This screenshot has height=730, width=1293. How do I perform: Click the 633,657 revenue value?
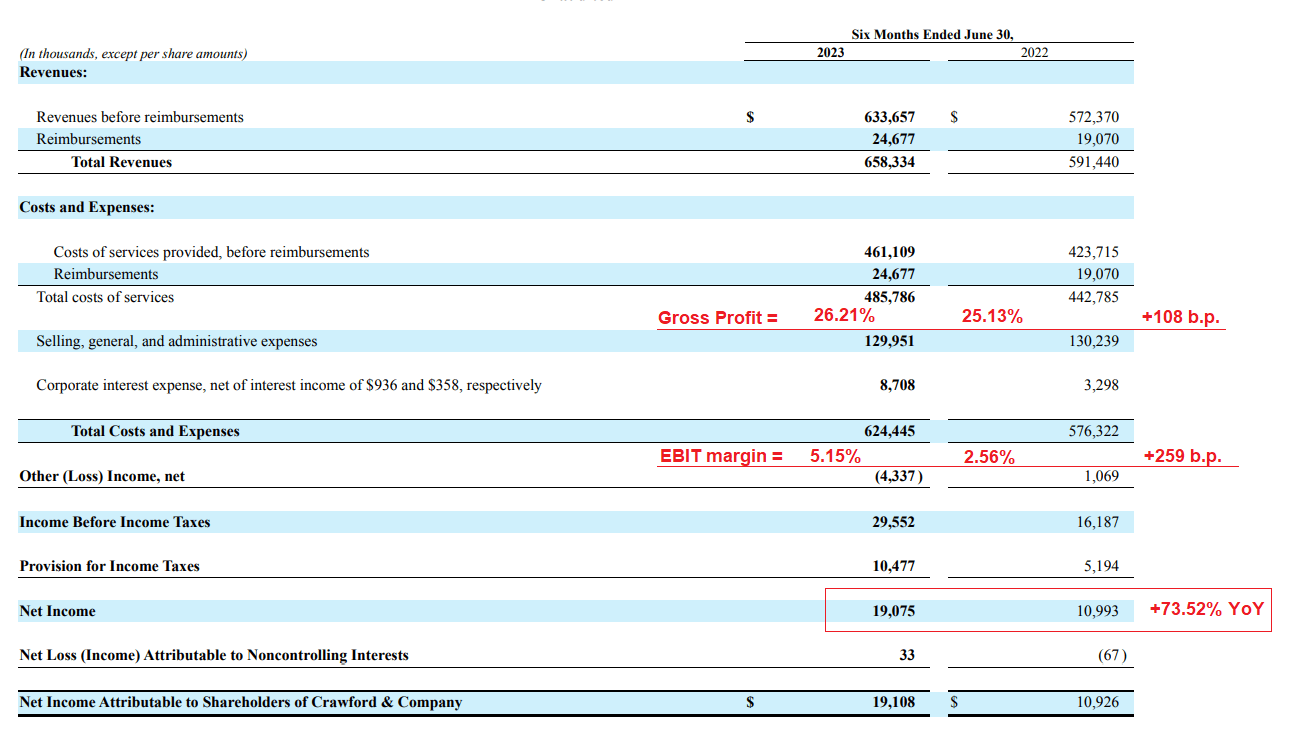pos(889,117)
